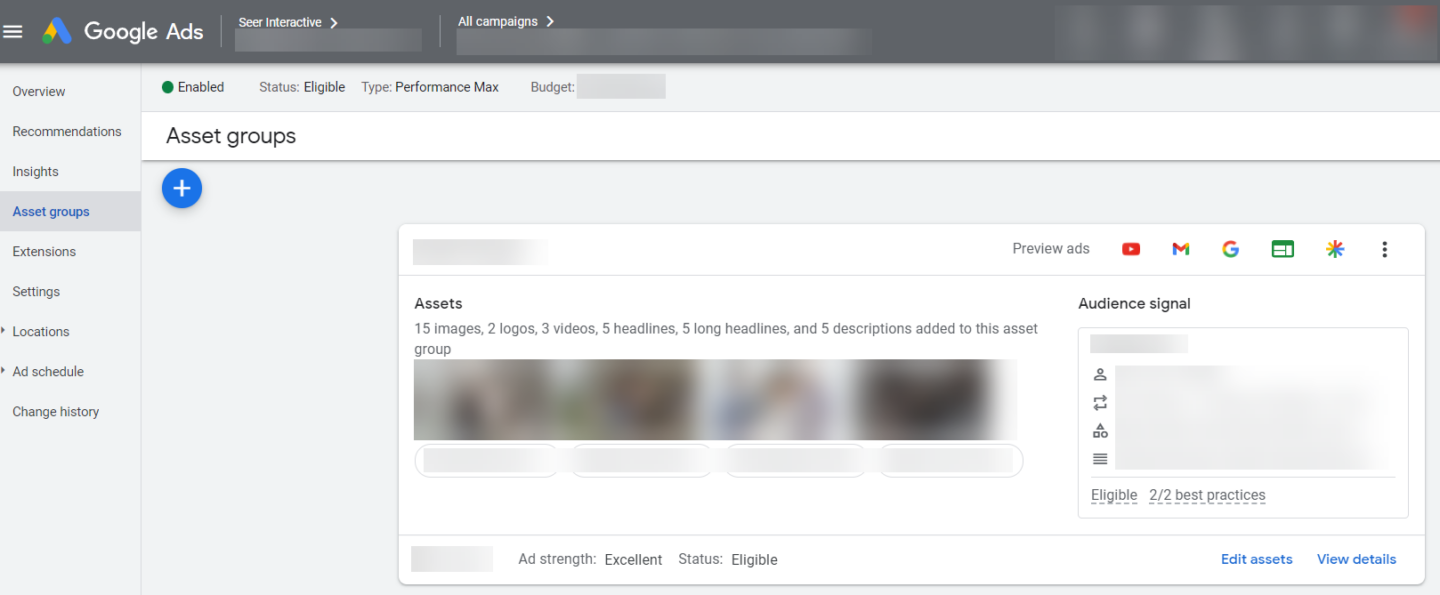
Task: Open Recommendations in sidebar
Action: (x=67, y=131)
